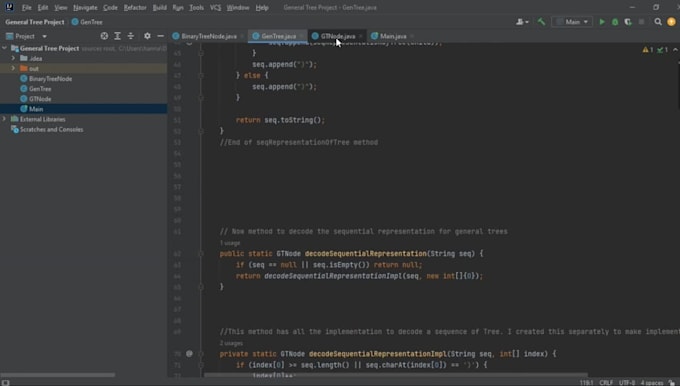Screen dimensions: 680x386
Task: Expand the inspections widget chevron
Action: (675, 50)
